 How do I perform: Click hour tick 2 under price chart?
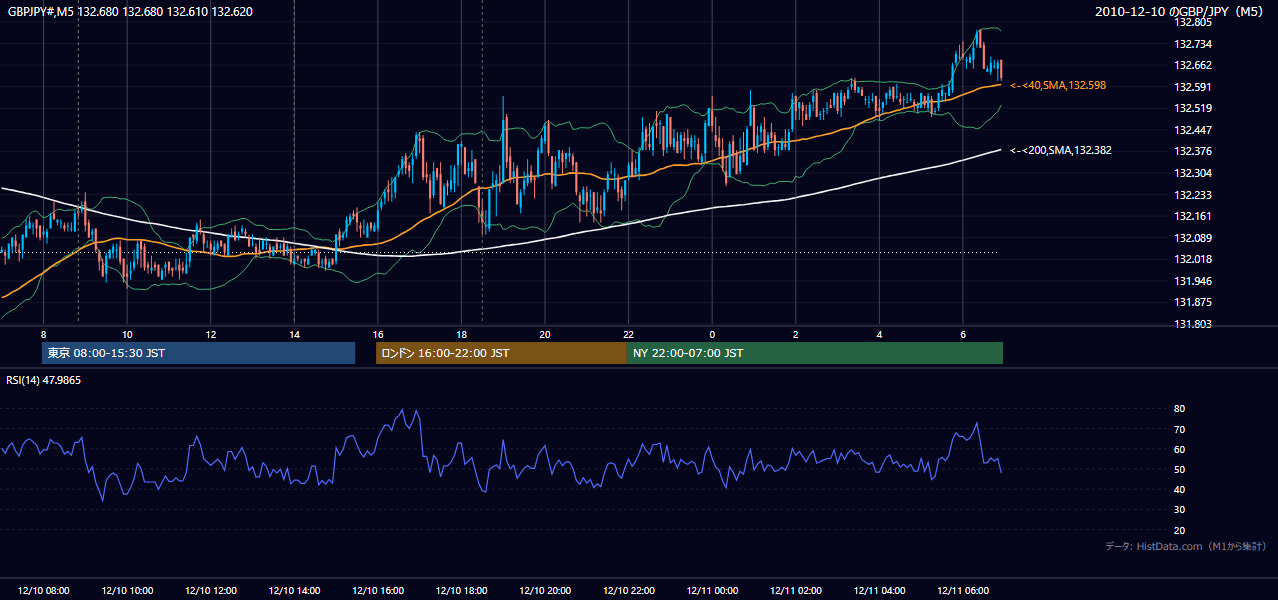(796, 334)
